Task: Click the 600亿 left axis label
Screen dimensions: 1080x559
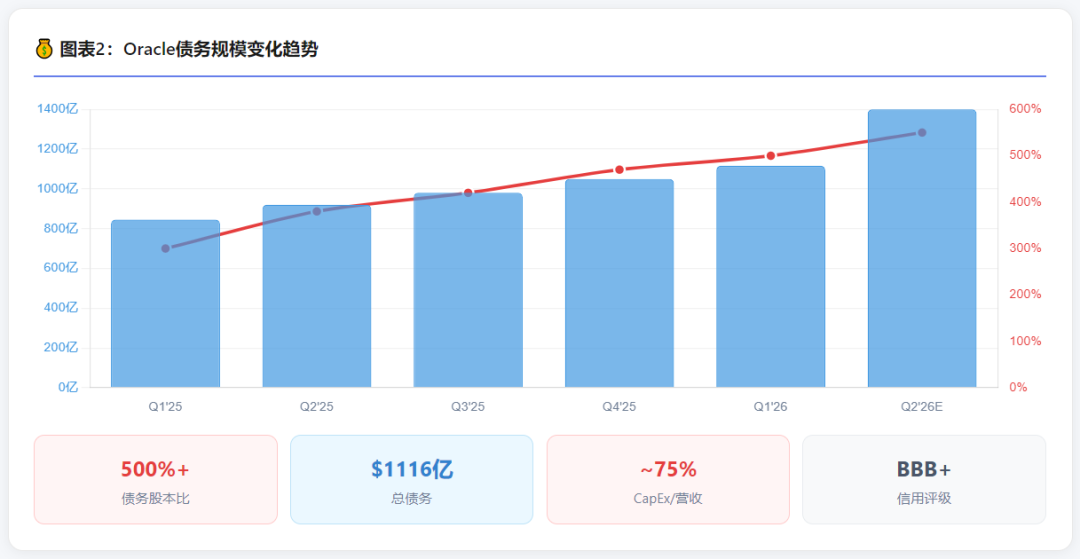Action: coord(61,268)
